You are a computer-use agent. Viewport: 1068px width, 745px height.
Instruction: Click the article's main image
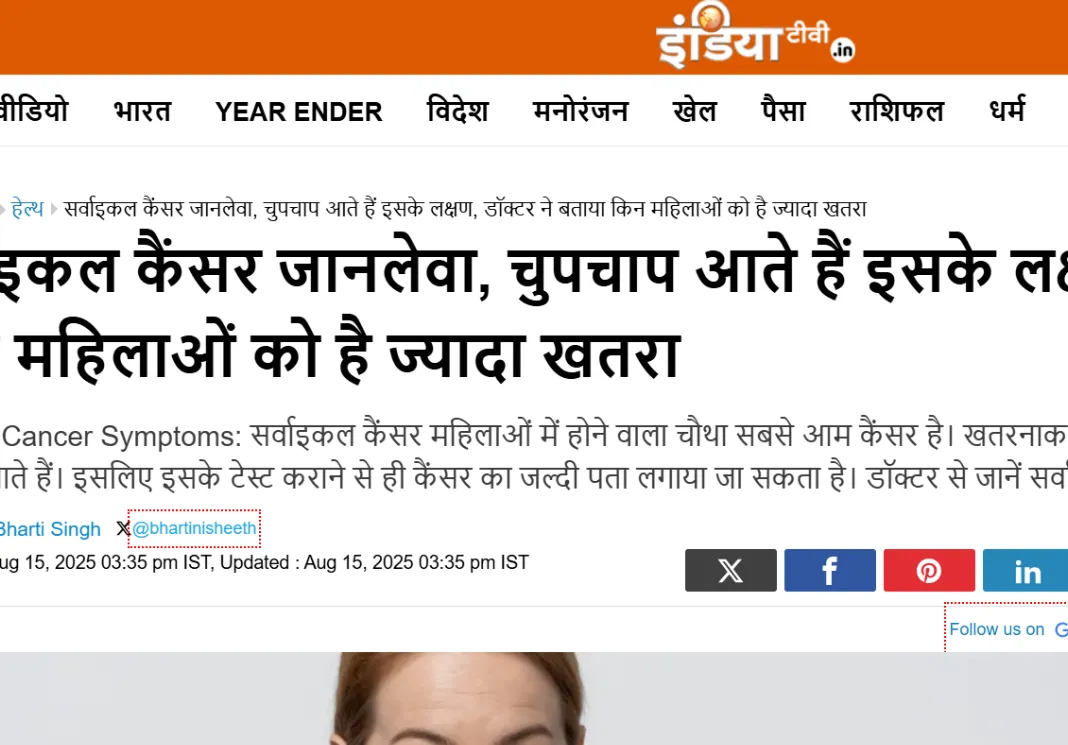point(534,699)
